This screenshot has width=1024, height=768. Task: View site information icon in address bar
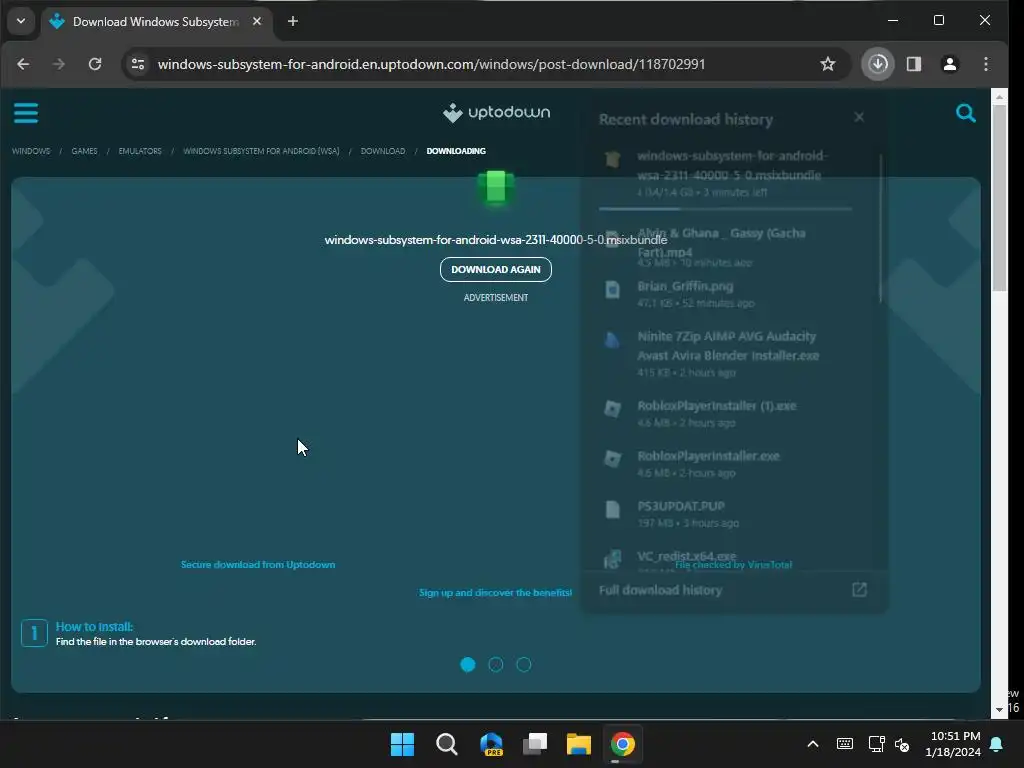click(x=138, y=64)
